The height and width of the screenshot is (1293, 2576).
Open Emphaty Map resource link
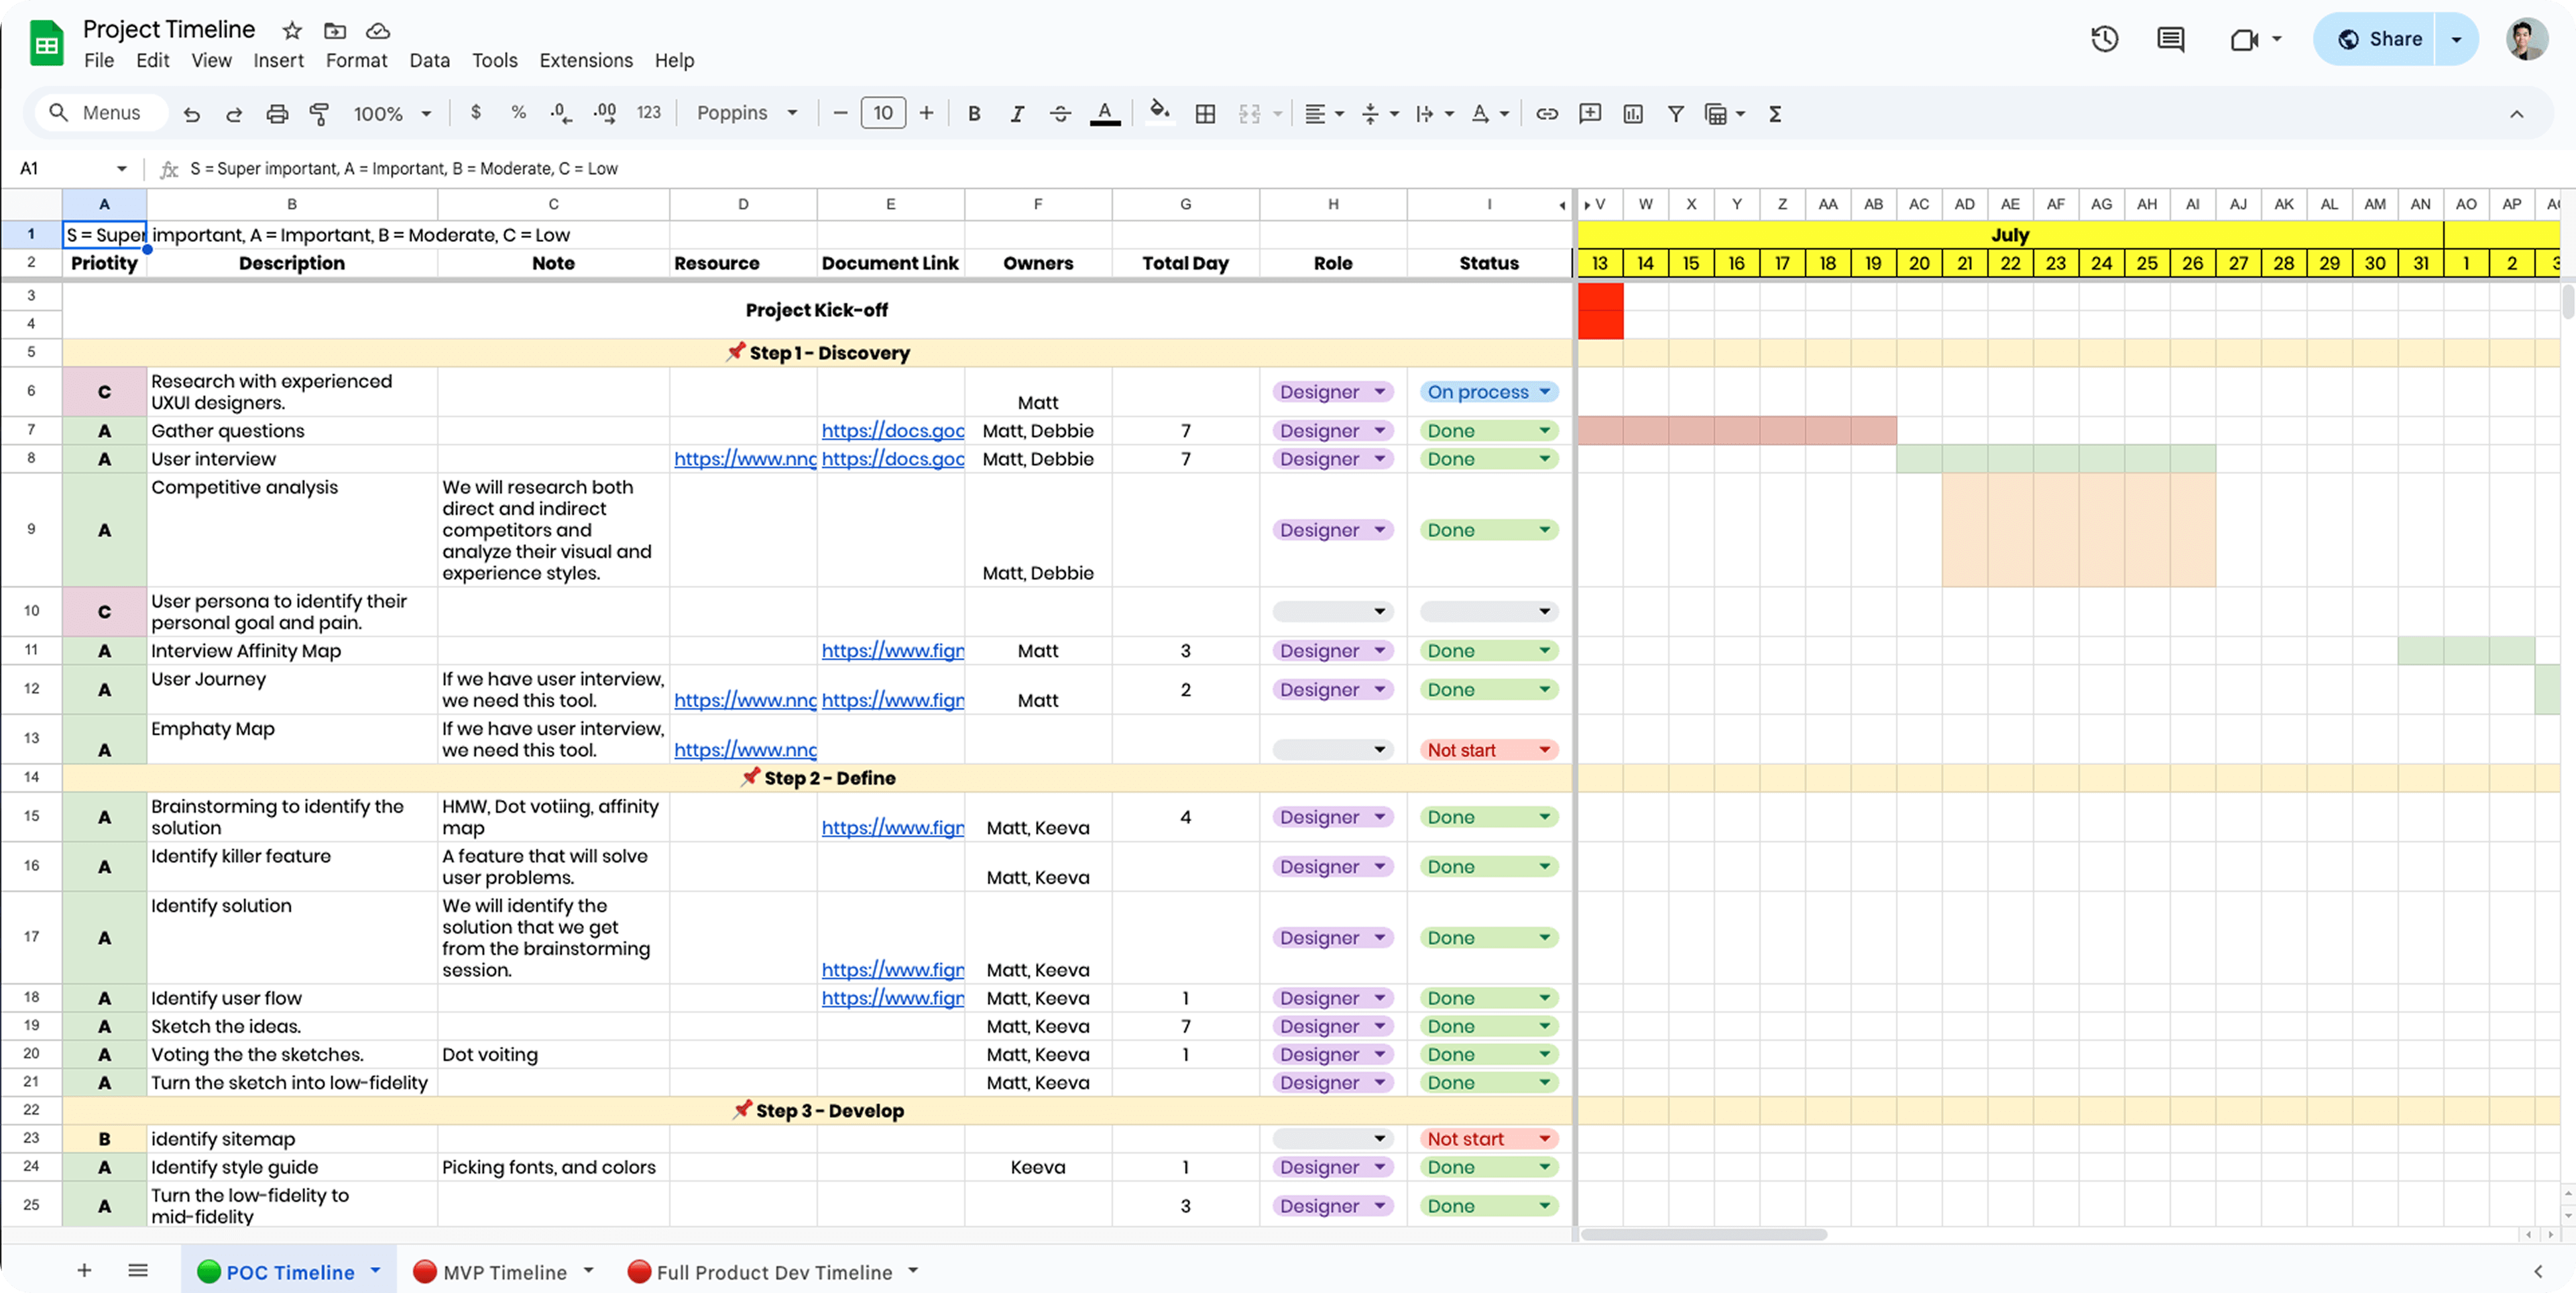point(744,750)
